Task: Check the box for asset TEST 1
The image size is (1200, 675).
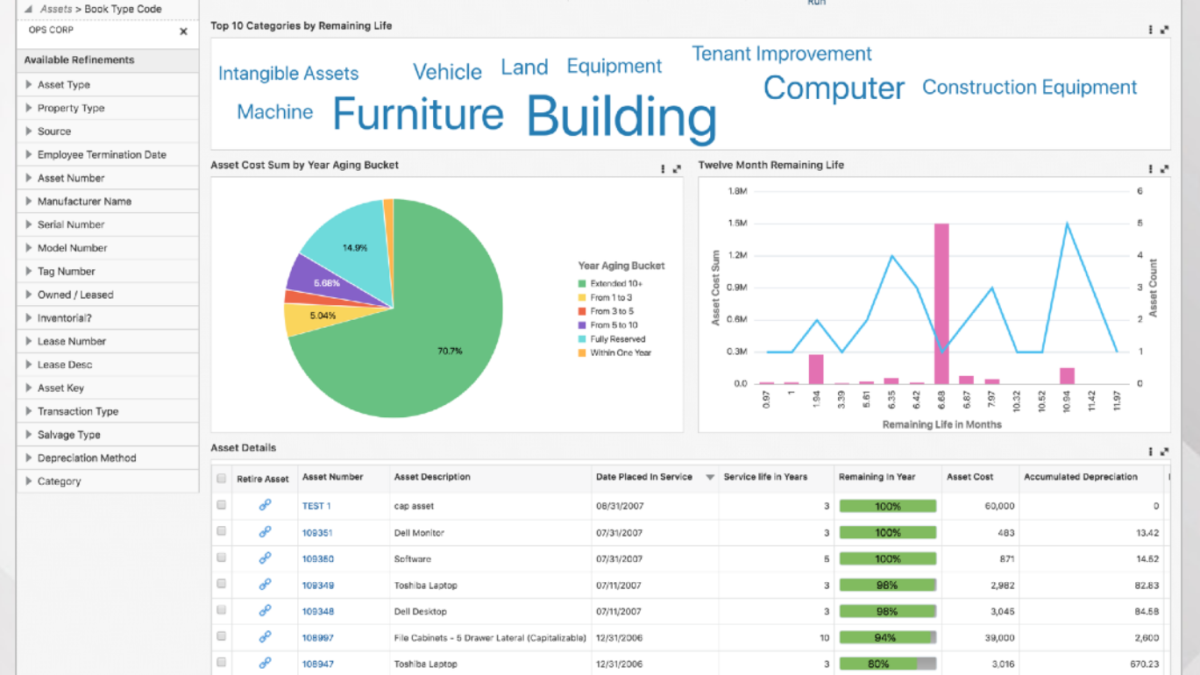Action: pos(221,506)
